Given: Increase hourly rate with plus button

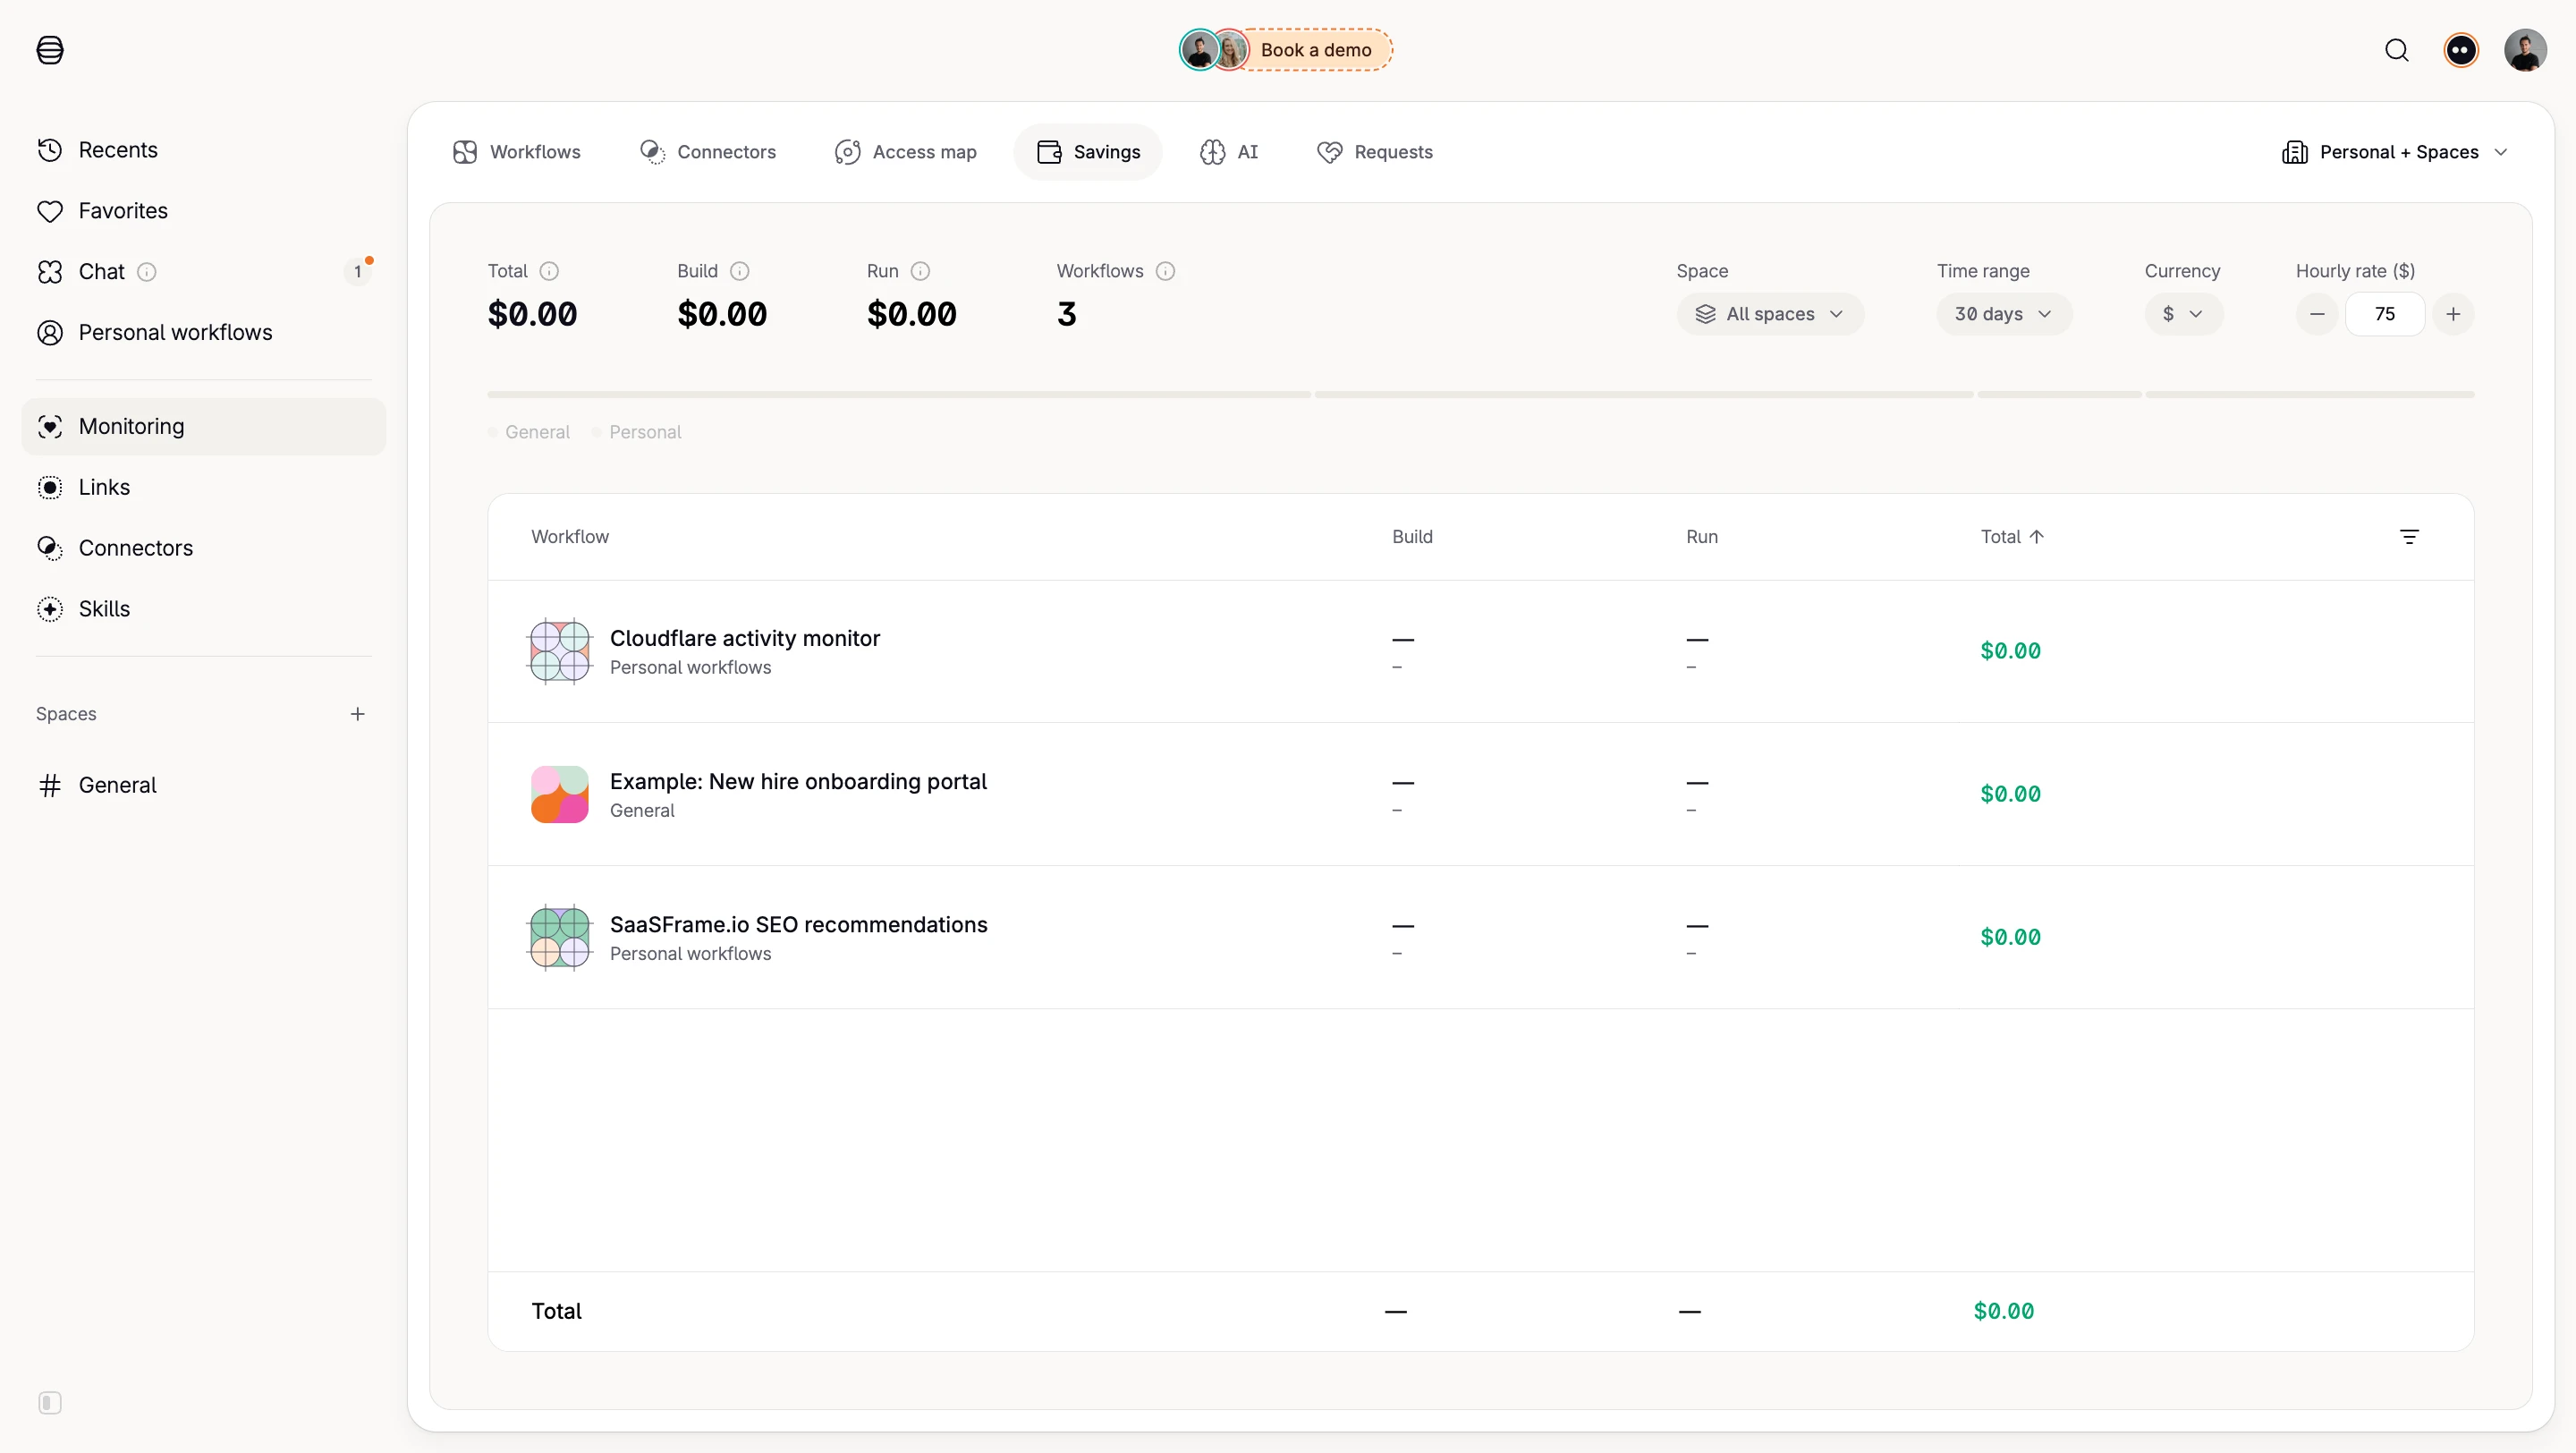Looking at the screenshot, I should (2453, 314).
